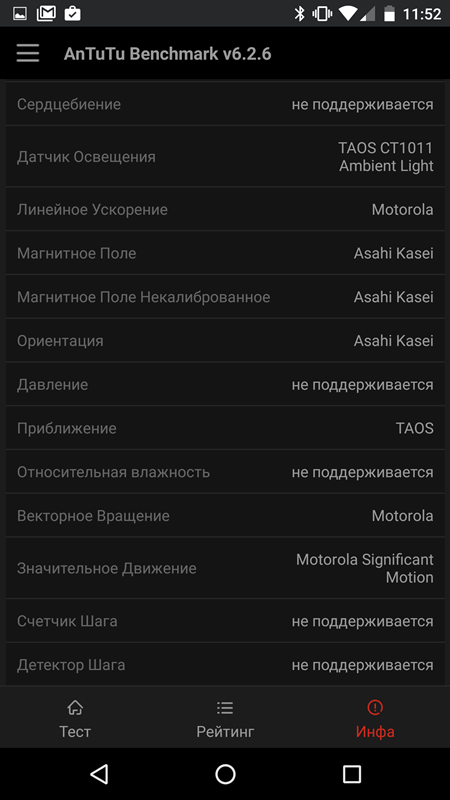Tap the Bluetooth status bar icon
450x800 pixels.
coord(299,14)
